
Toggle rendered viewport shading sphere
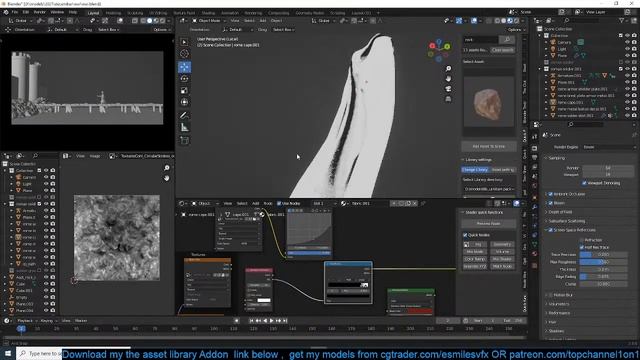click(516, 20)
